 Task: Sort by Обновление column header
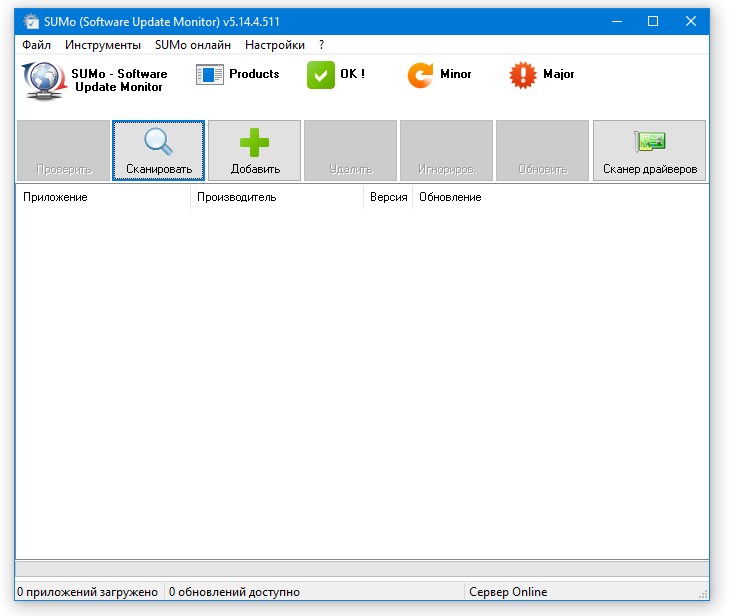[x=450, y=197]
